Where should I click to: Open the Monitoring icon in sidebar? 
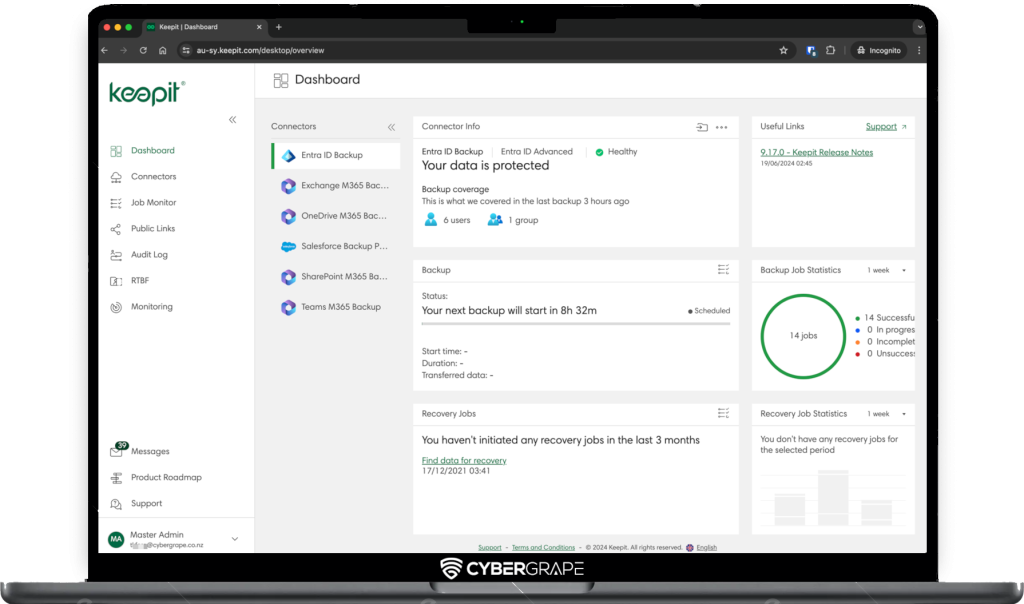pos(116,307)
